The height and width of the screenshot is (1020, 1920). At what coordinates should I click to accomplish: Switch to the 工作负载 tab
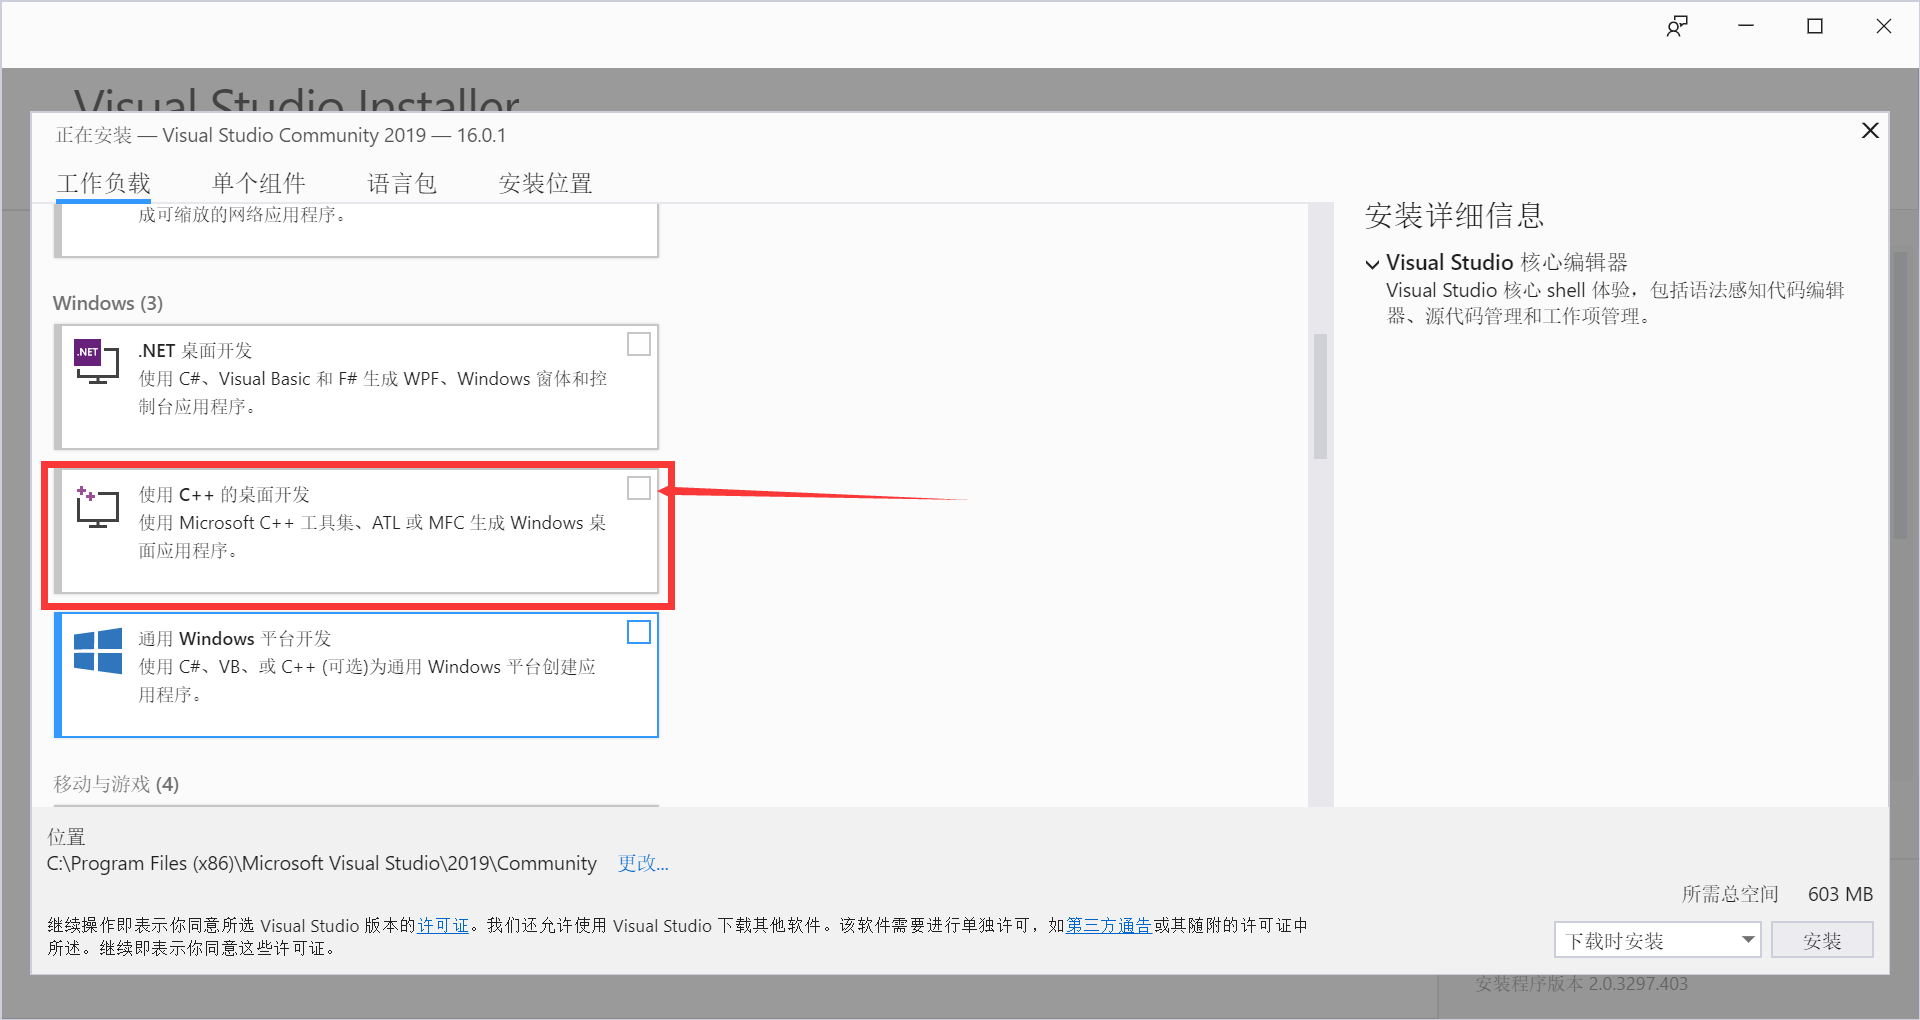coord(104,183)
